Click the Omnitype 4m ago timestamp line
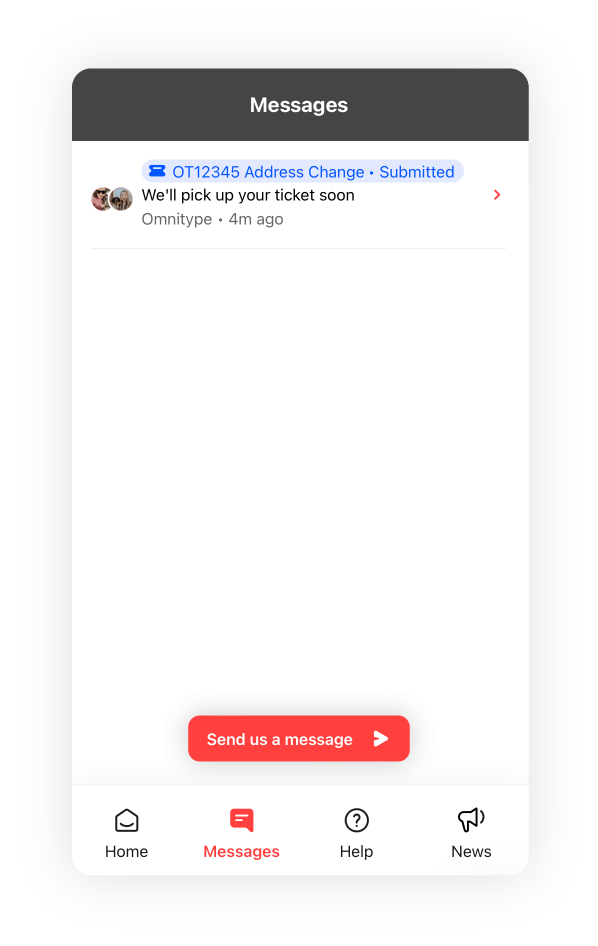Viewport: 598px width, 946px height. tap(212, 219)
